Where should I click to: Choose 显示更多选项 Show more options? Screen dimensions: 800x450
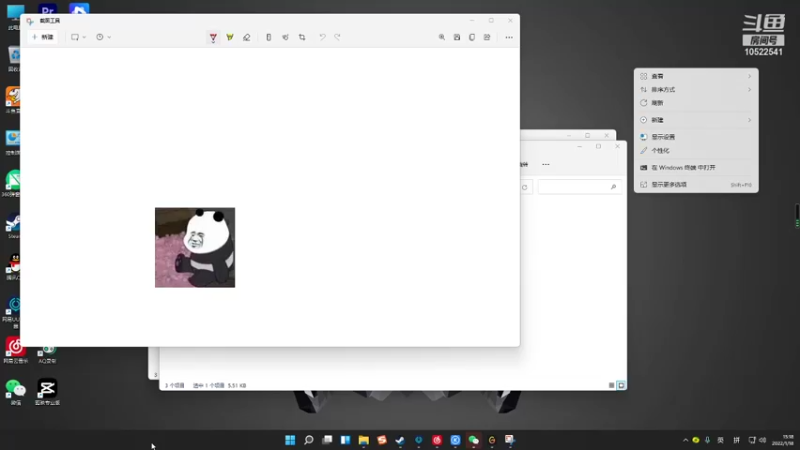[696, 185]
